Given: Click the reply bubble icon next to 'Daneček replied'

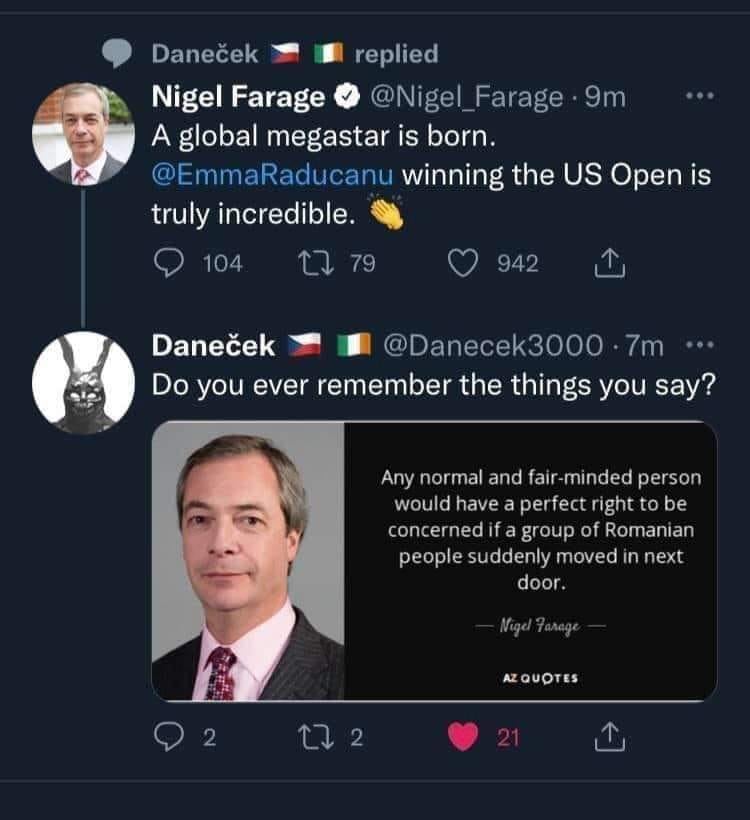Looking at the screenshot, I should pos(118,54).
